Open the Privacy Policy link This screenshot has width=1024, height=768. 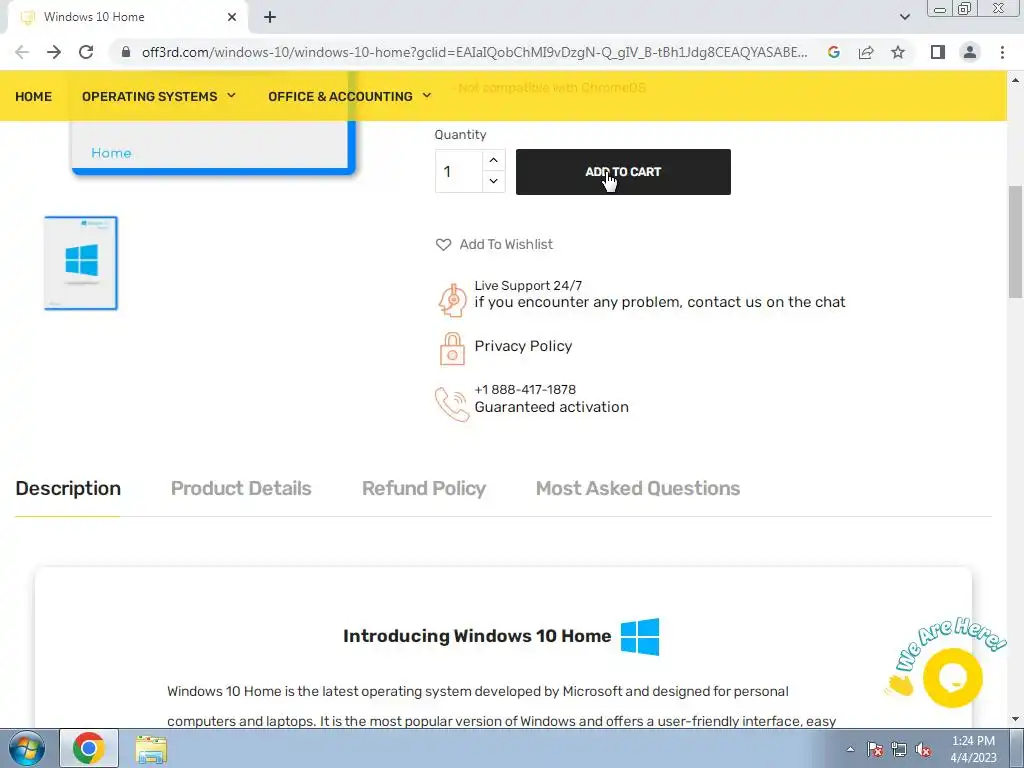click(x=523, y=346)
